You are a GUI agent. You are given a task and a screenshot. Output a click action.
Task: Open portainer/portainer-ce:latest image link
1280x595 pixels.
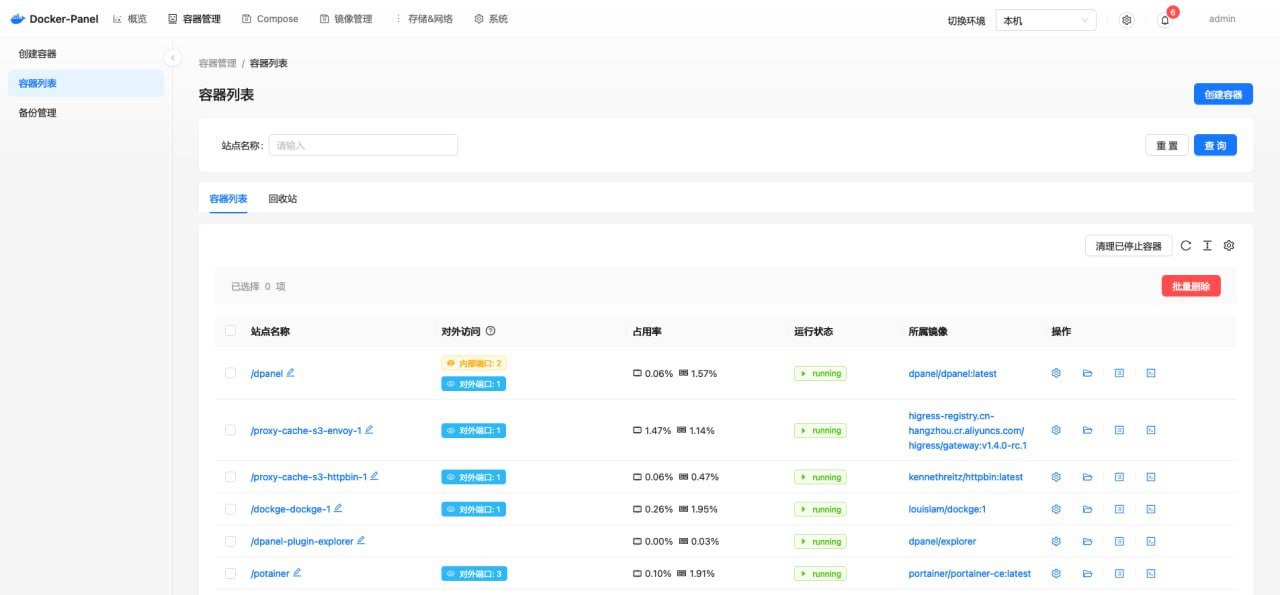969,574
